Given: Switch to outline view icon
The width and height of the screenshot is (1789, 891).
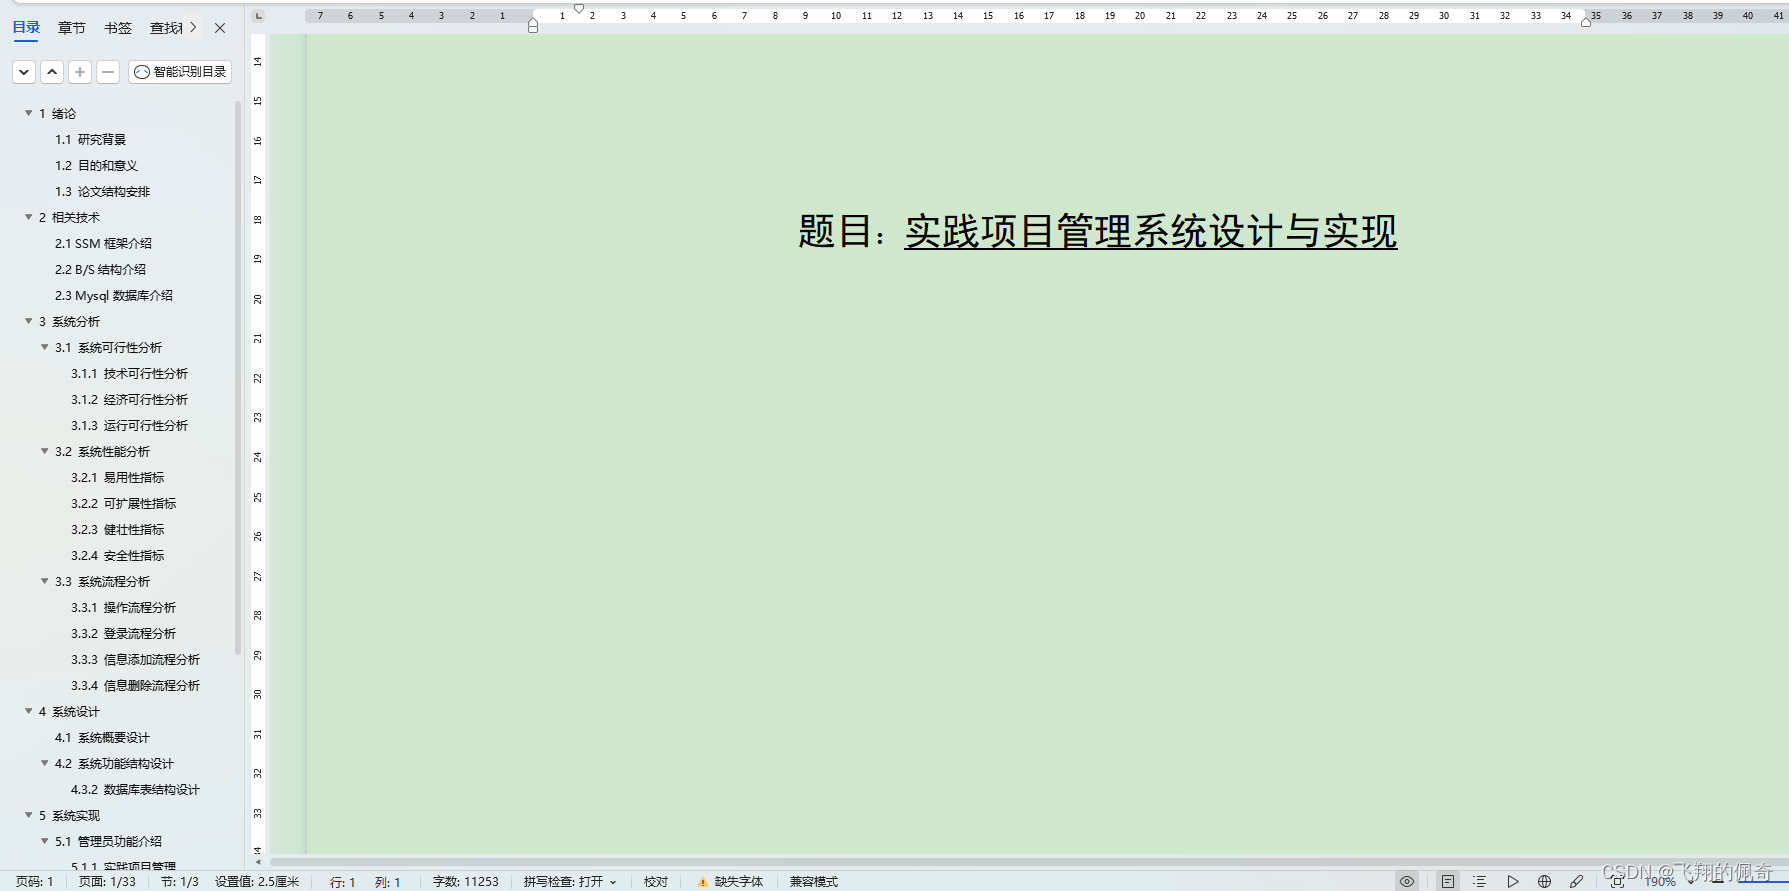Looking at the screenshot, I should point(1480,881).
